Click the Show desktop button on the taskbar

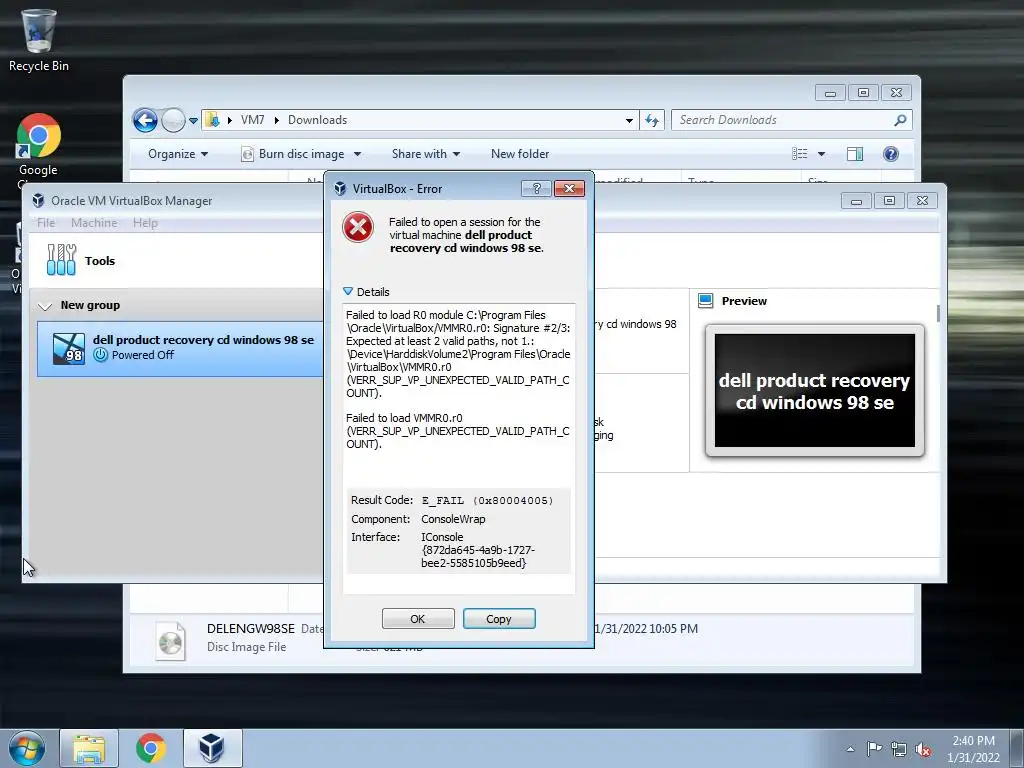point(1016,748)
